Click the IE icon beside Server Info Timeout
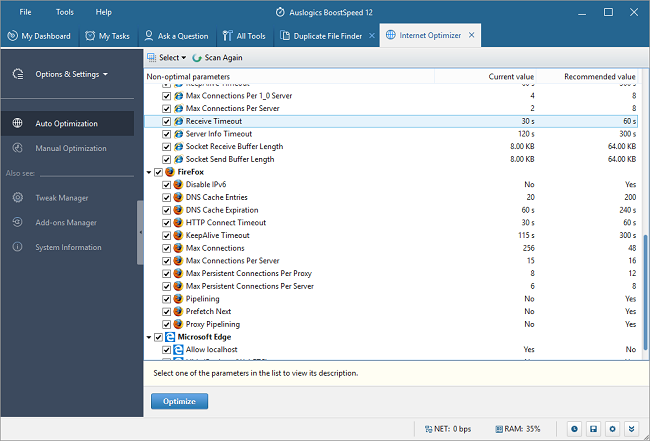Image resolution: width=650 pixels, height=441 pixels. (x=178, y=134)
